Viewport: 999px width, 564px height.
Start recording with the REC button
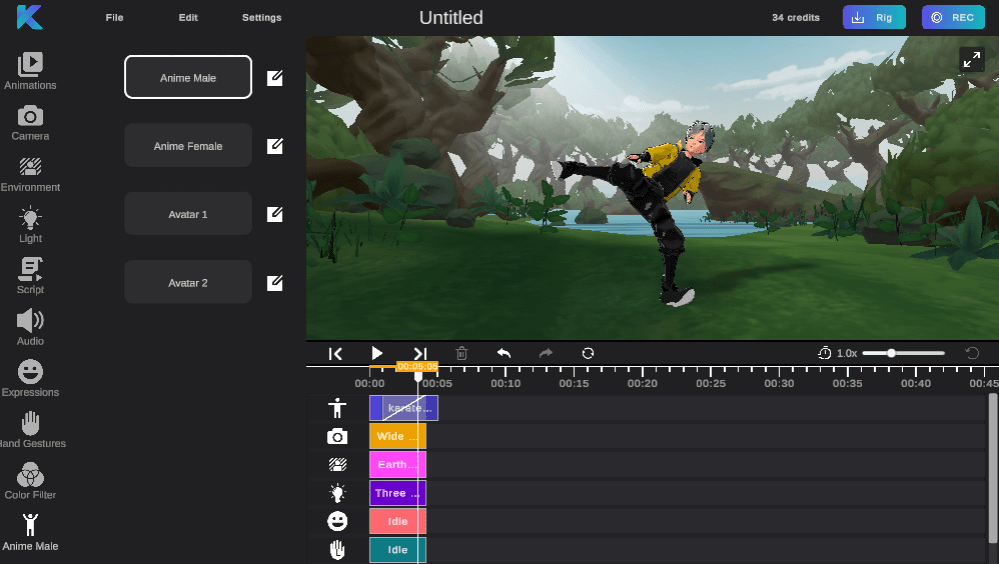coord(953,17)
